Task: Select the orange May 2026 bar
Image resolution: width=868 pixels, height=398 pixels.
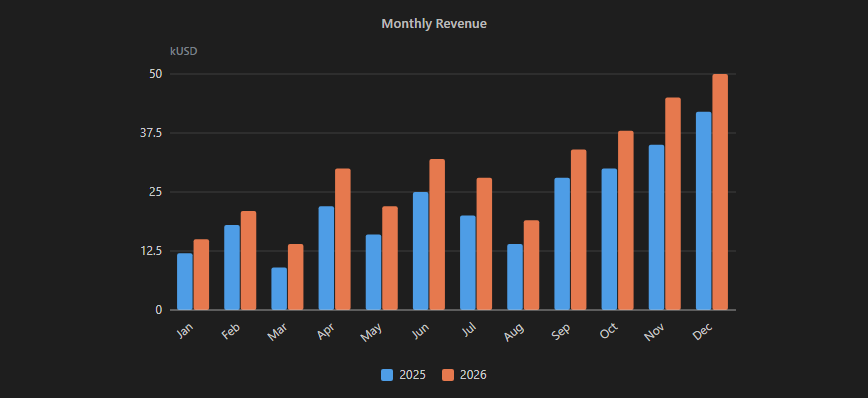Action: [x=390, y=258]
